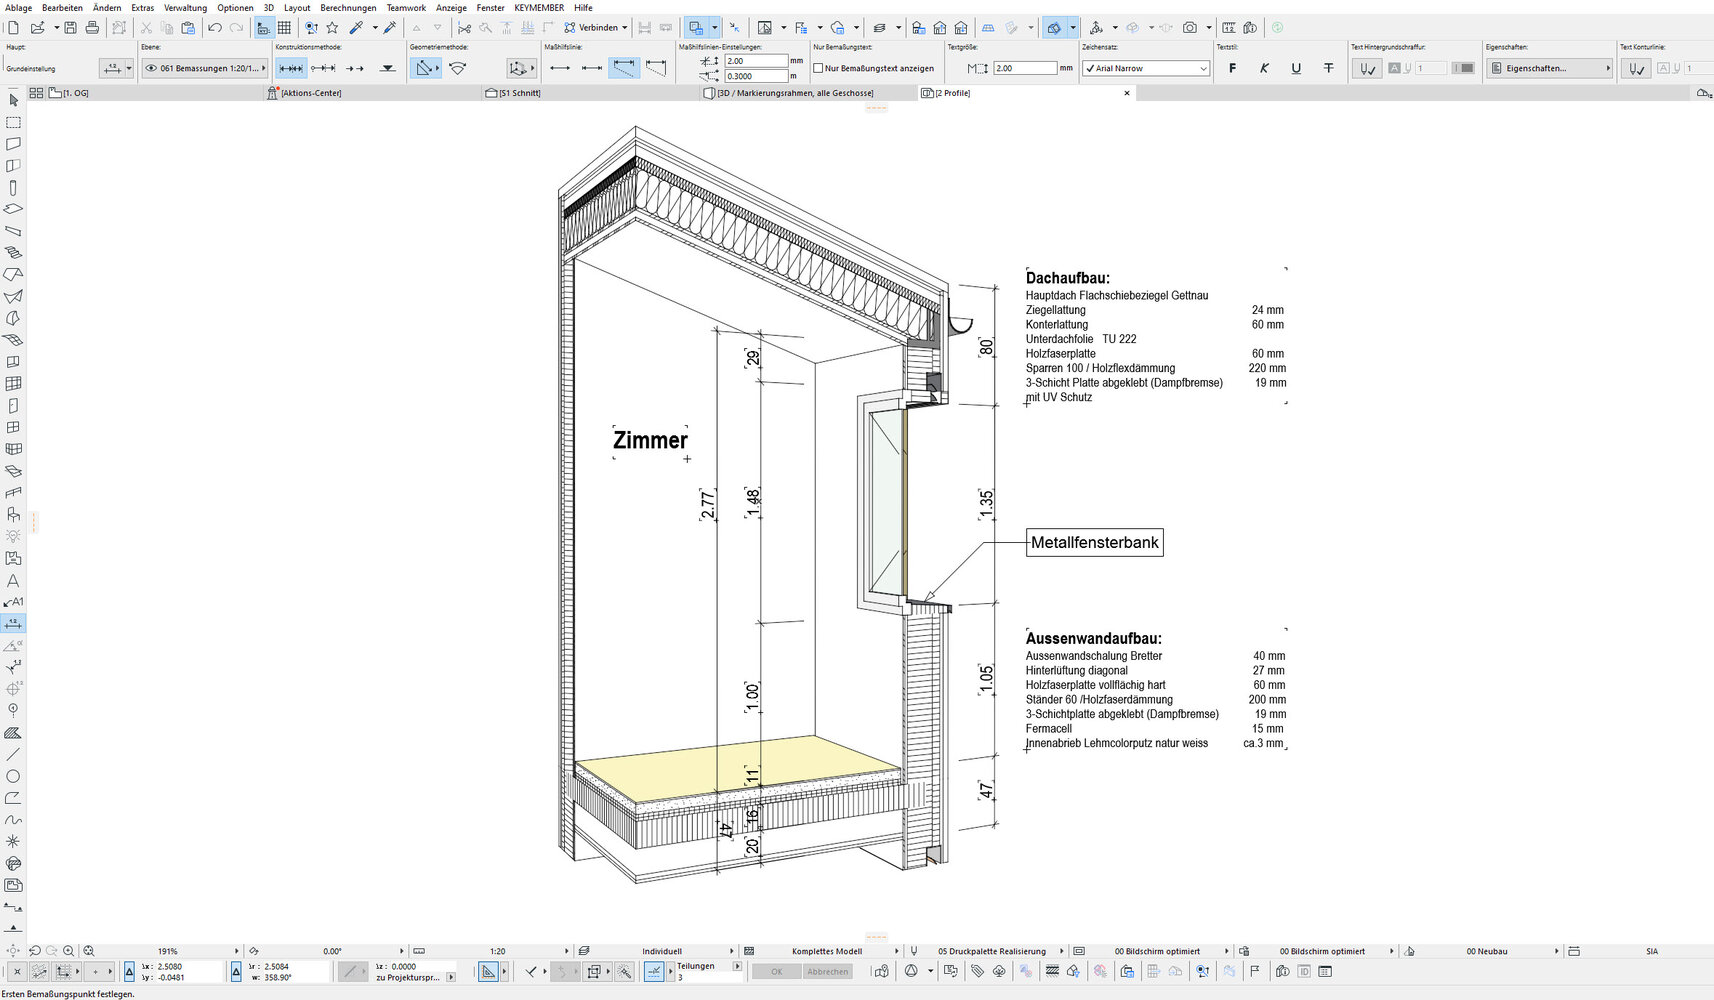Select the Label tool (A1) in toolbox
This screenshot has width=1714, height=1000.
coord(13,602)
